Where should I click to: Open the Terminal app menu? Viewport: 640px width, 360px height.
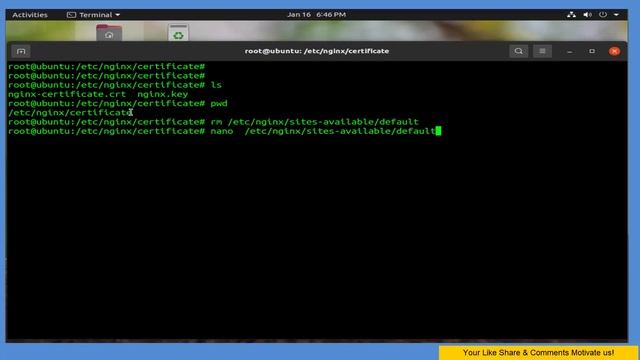(93, 15)
